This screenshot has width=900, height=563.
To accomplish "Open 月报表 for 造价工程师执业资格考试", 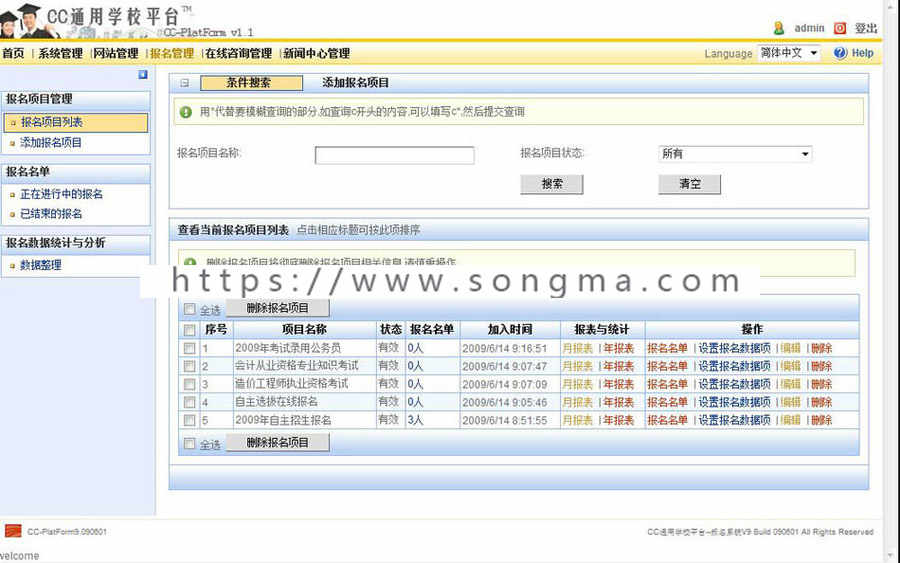I will pos(577,384).
